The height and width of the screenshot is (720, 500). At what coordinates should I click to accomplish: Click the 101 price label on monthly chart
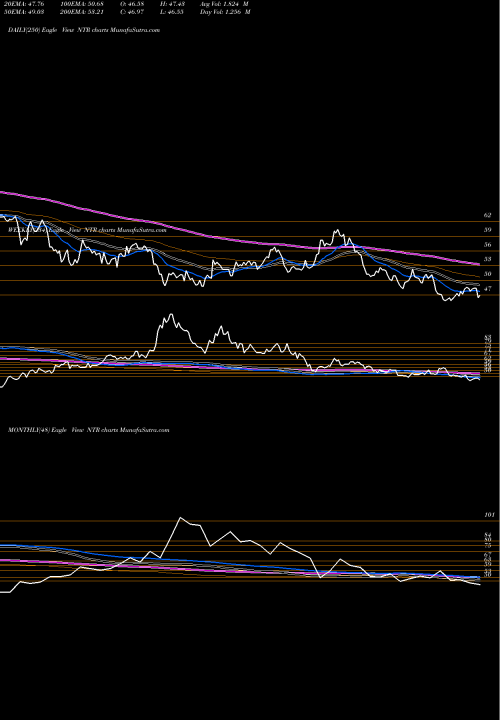[489, 515]
